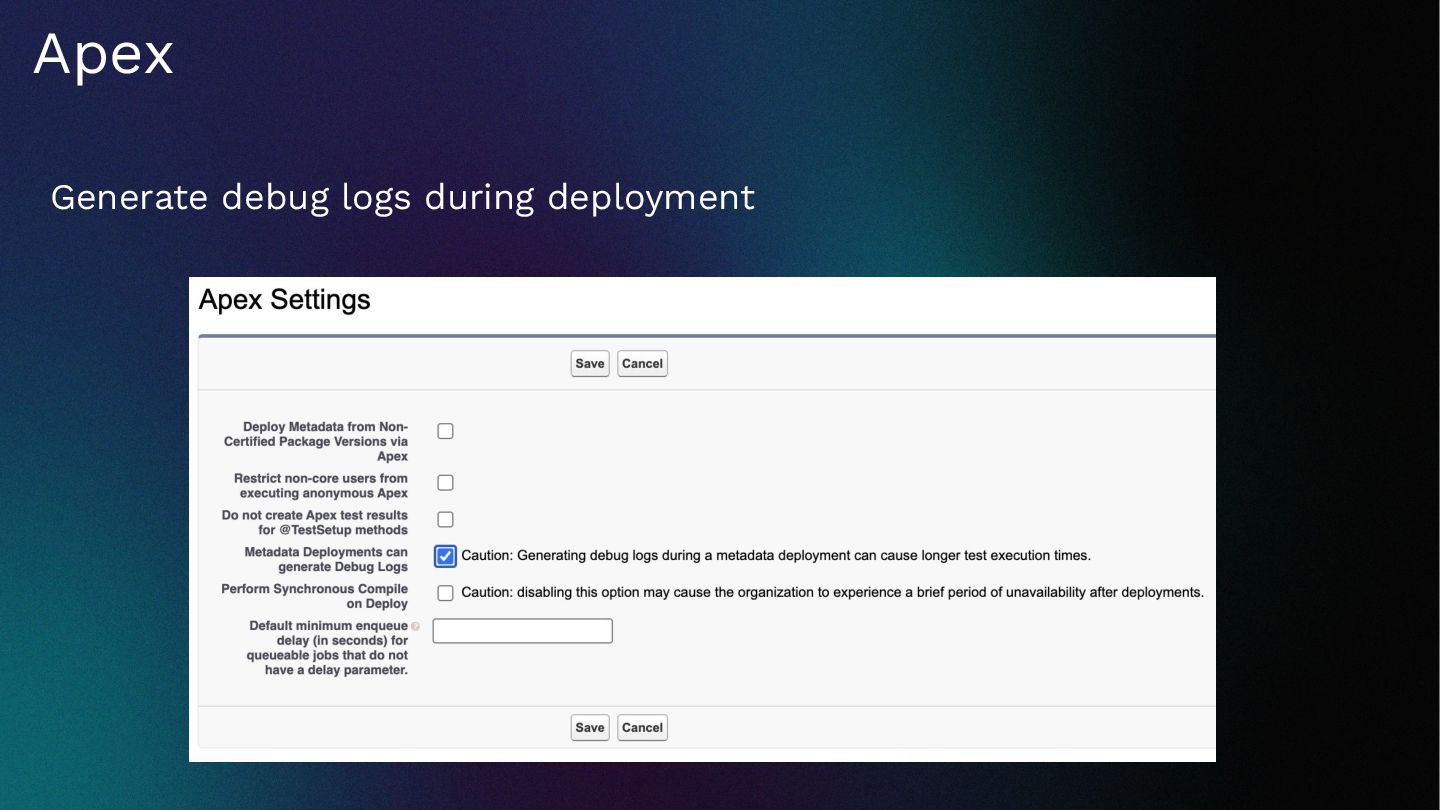Click the "Perform Synchronous Compile on Deploy" label
The width and height of the screenshot is (1440, 810).
(x=315, y=596)
